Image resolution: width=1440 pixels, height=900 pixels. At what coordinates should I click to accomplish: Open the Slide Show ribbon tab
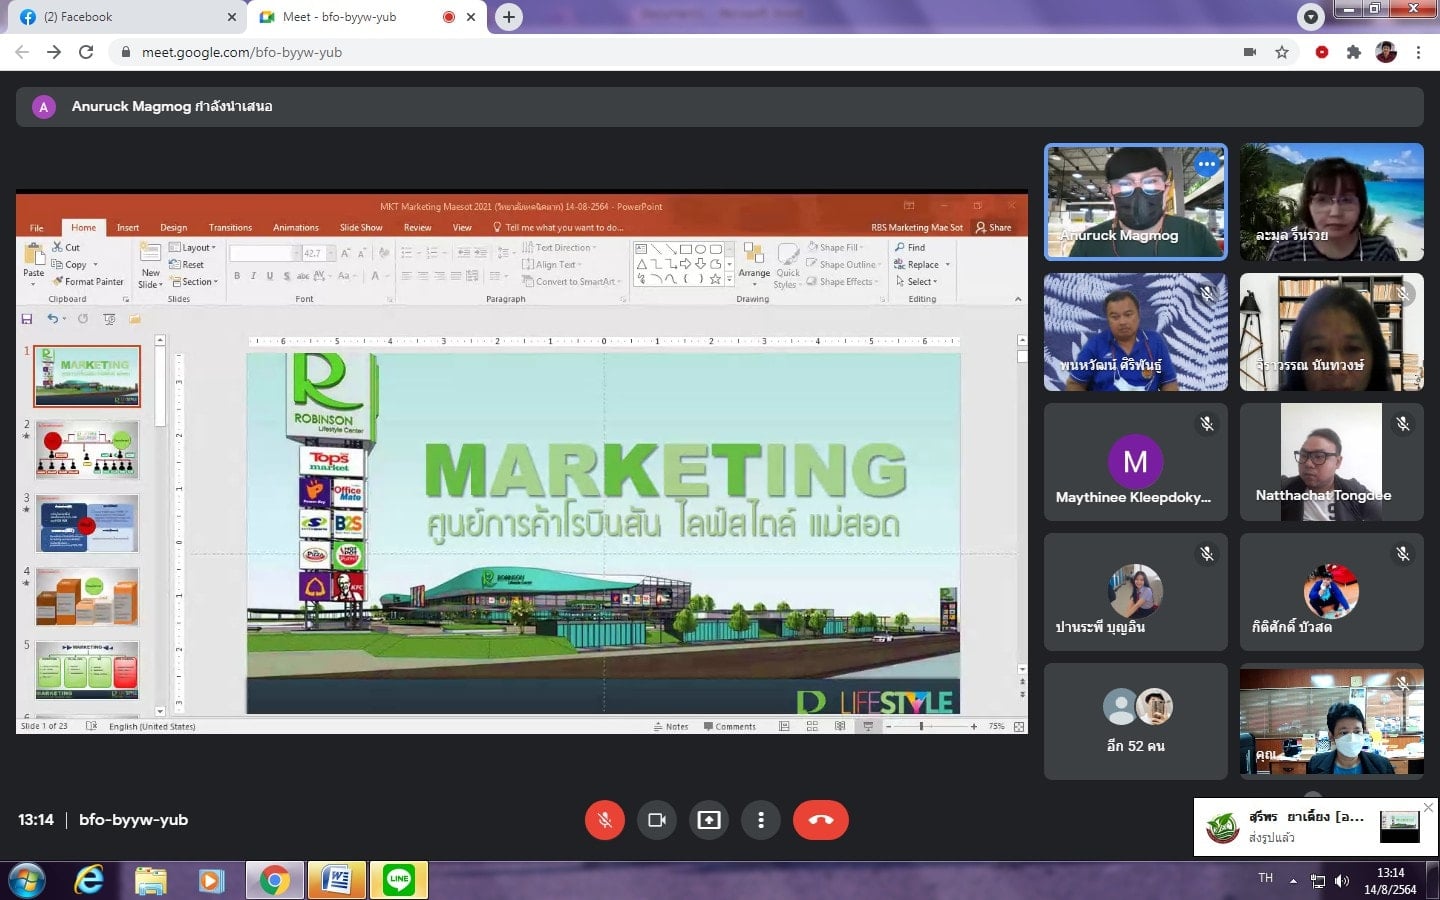click(361, 228)
